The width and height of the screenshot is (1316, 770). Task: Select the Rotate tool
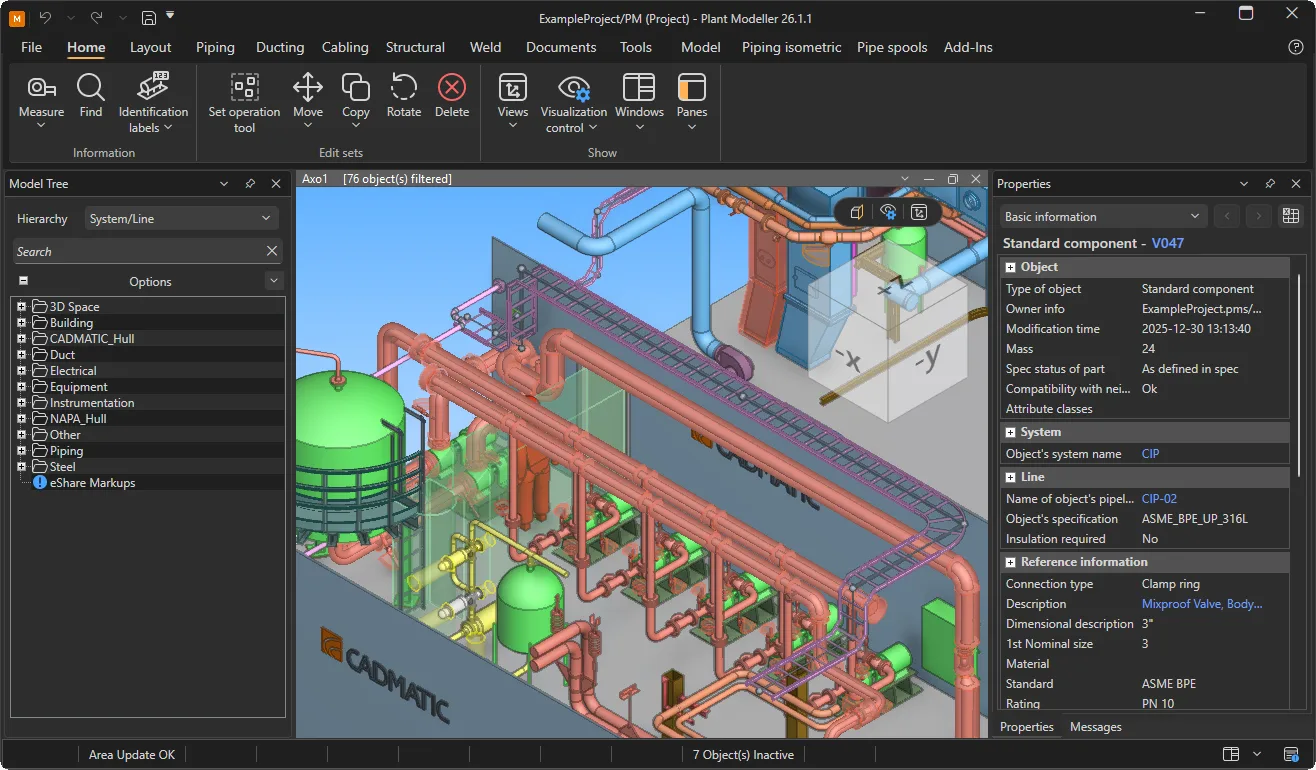[x=404, y=87]
